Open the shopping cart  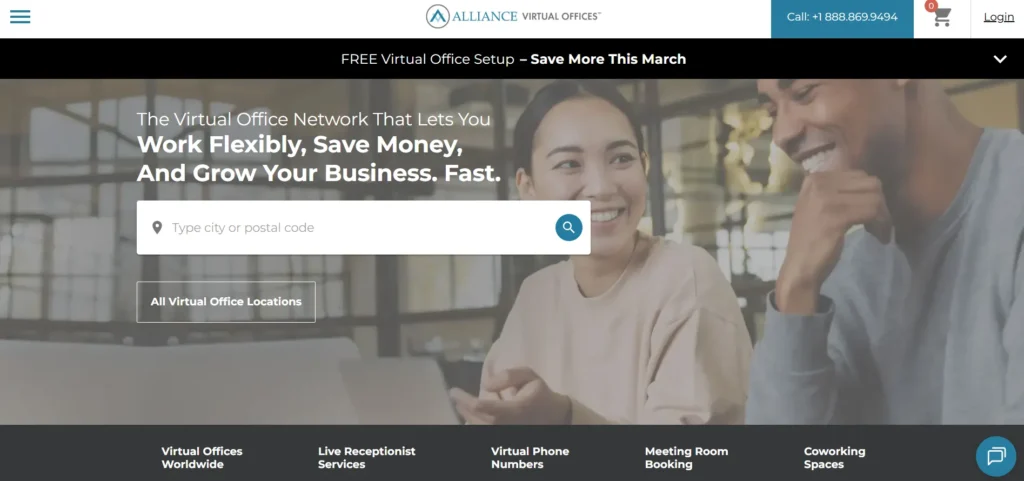tap(942, 17)
